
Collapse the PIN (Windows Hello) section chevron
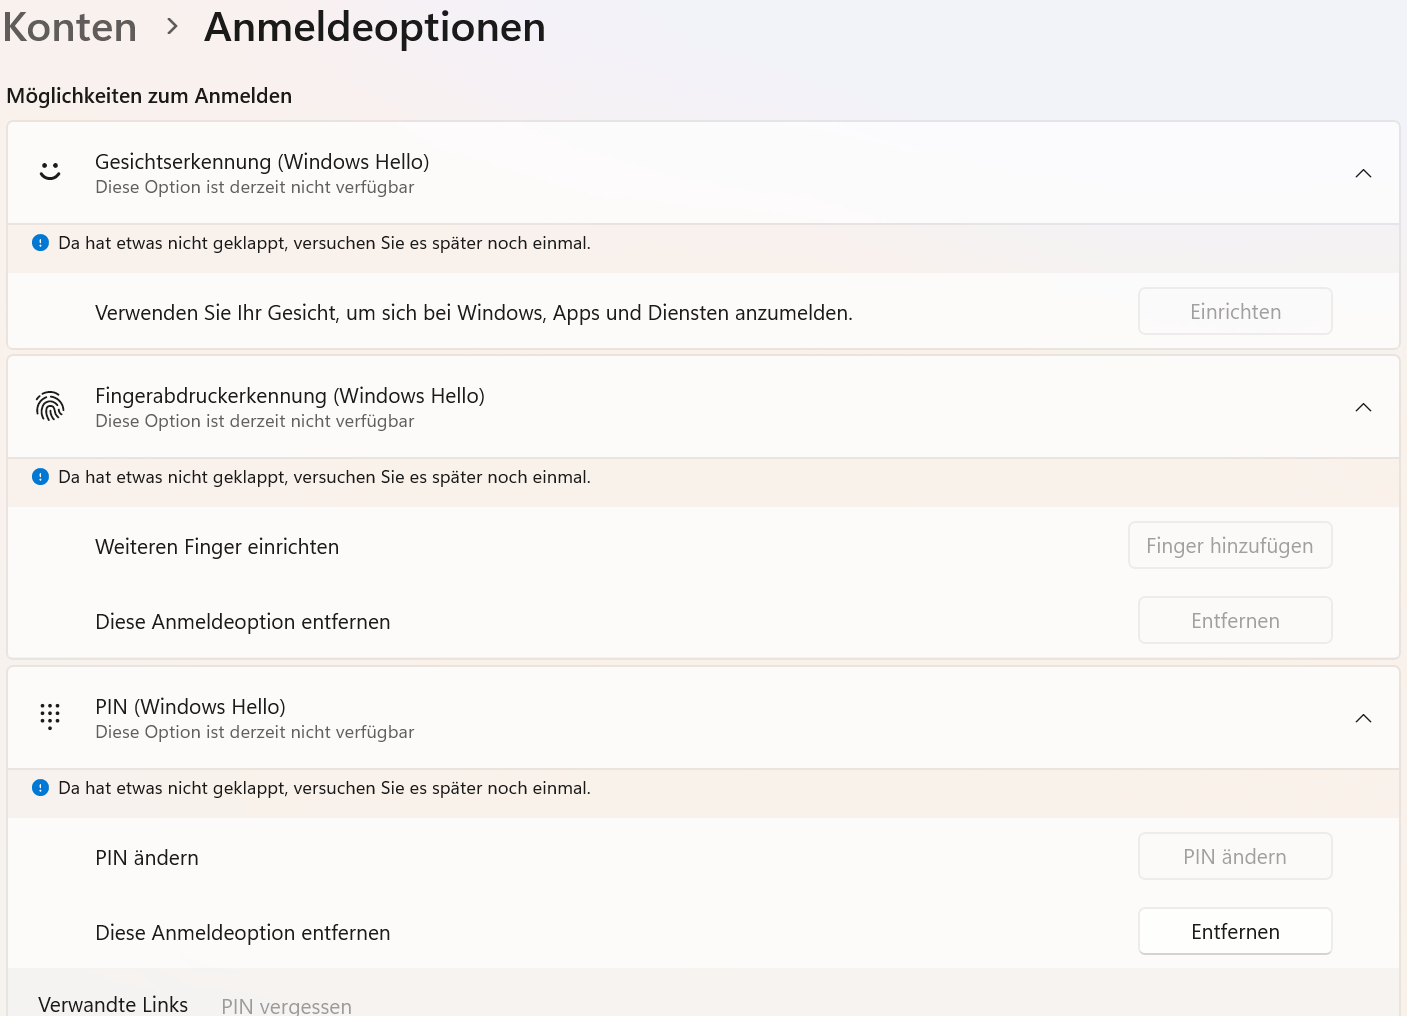click(1363, 719)
